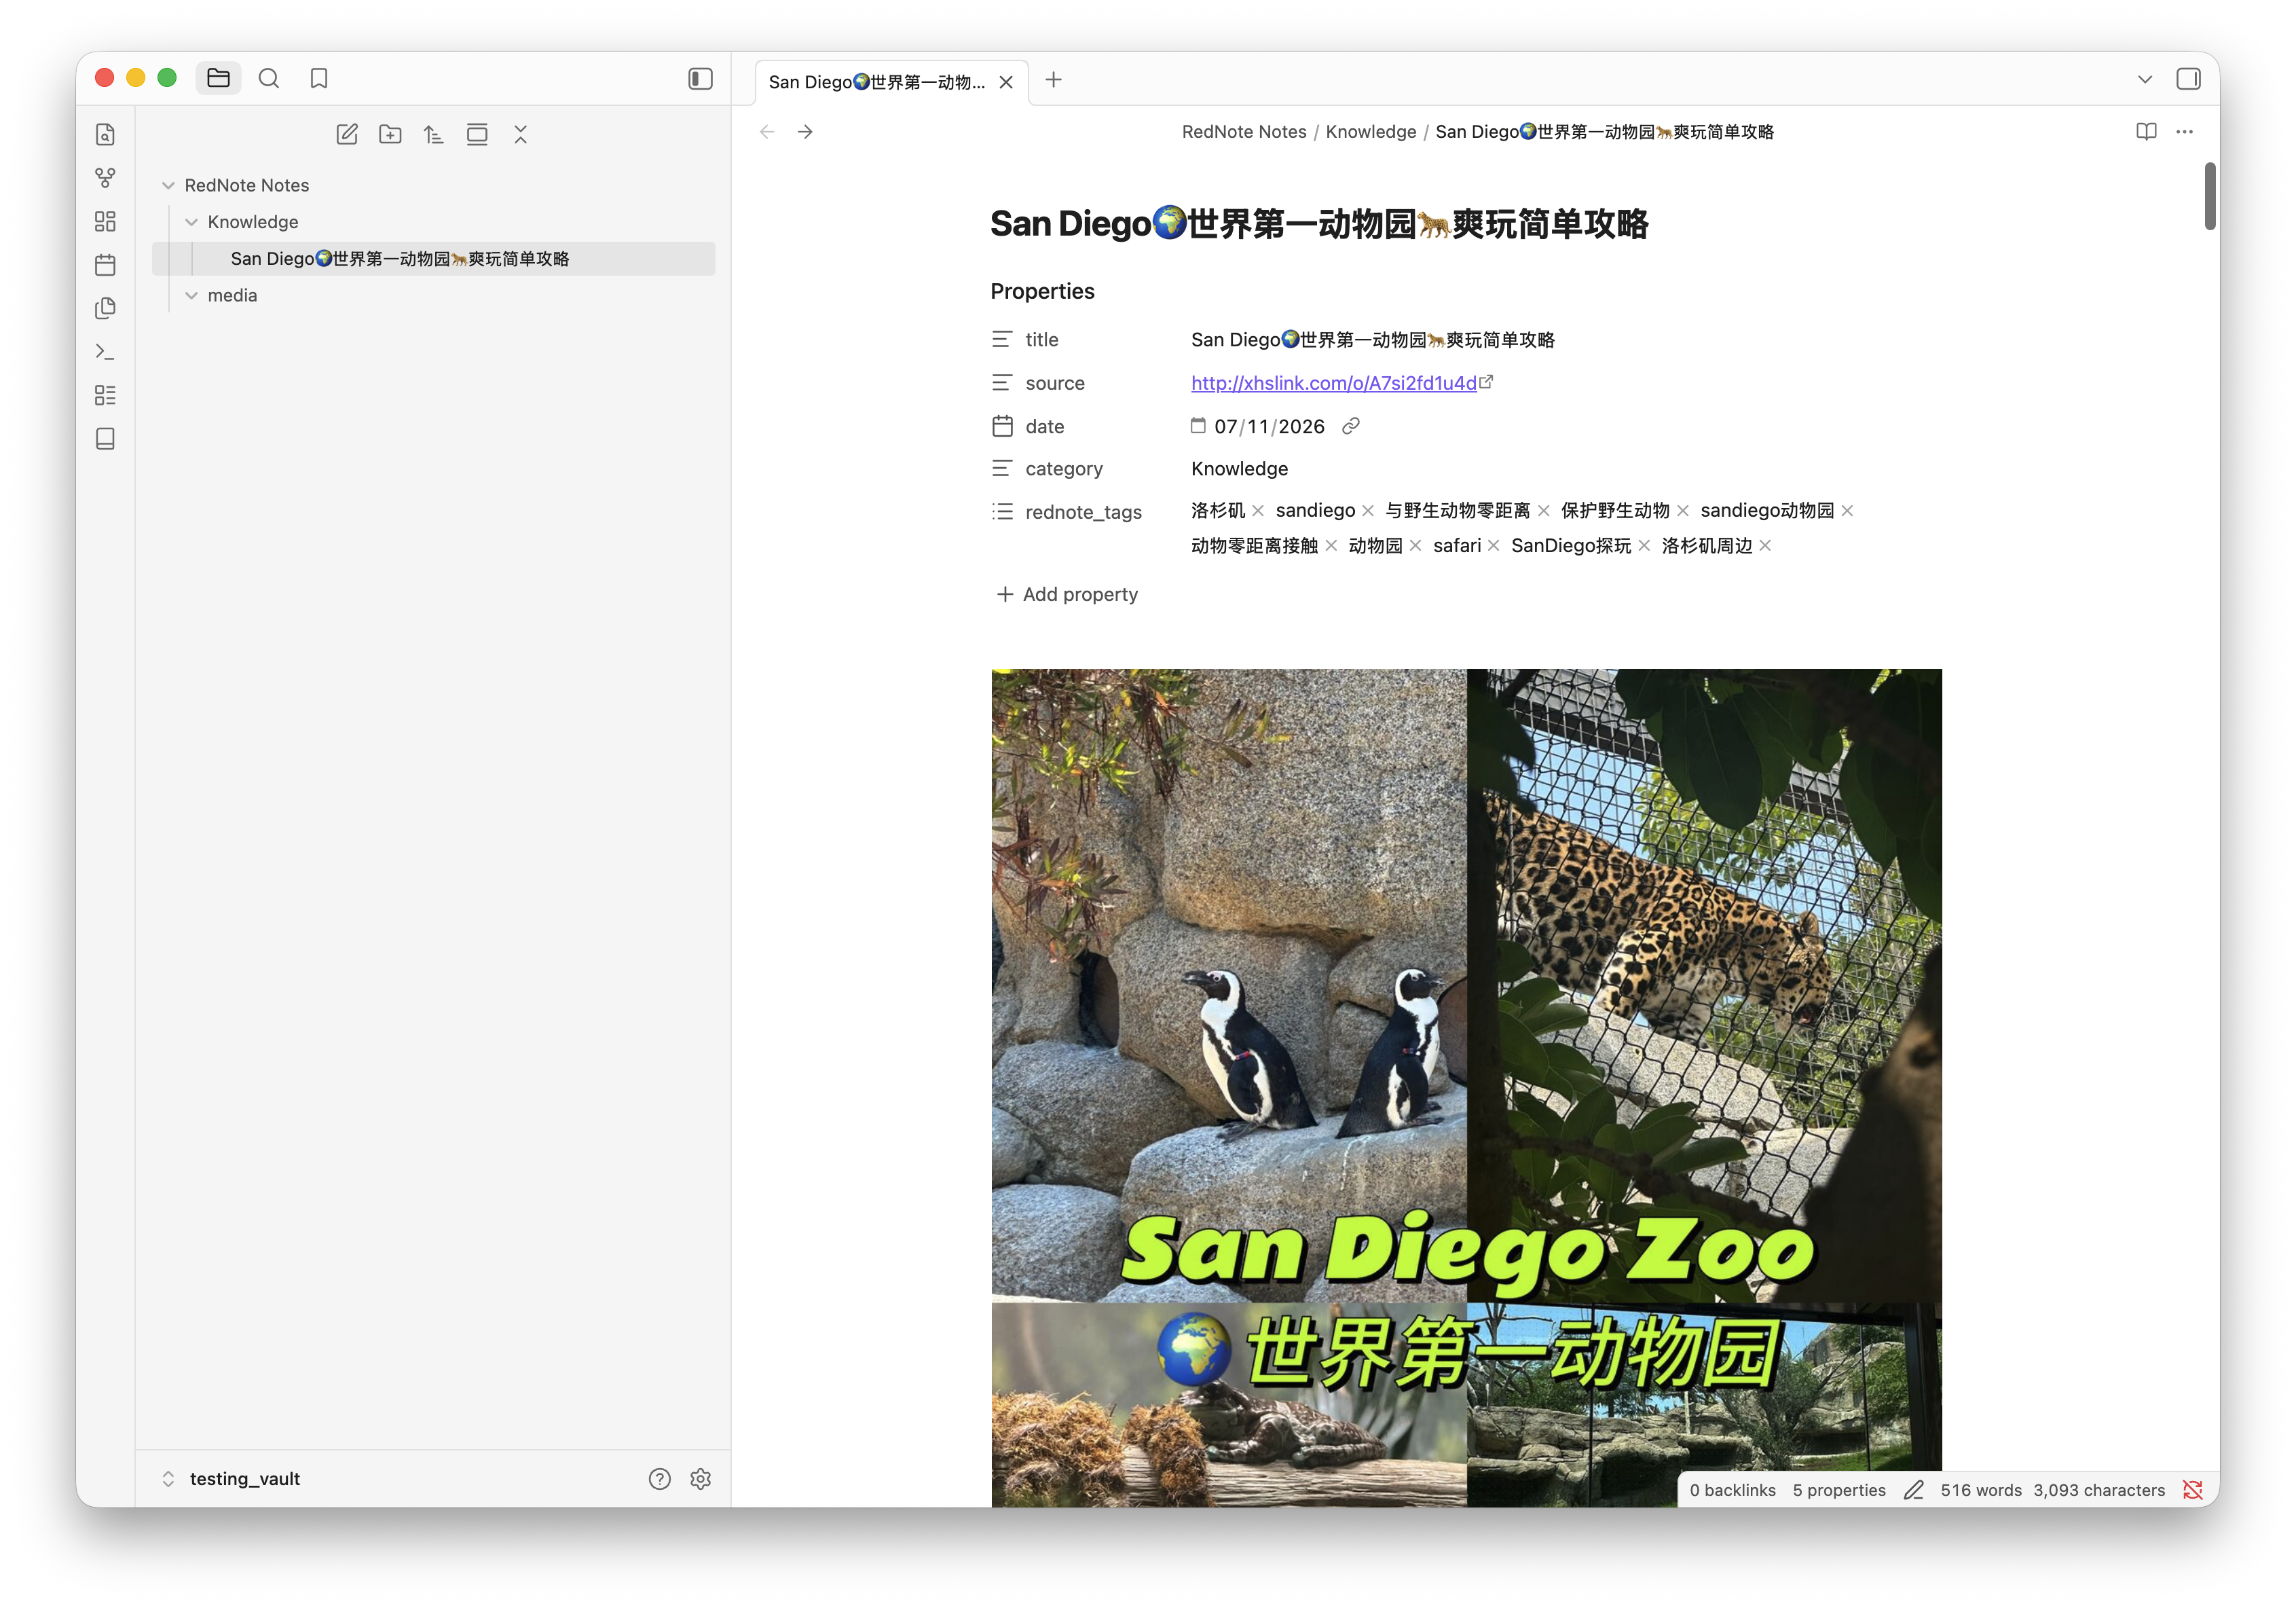Edit the title property value

point(1372,340)
